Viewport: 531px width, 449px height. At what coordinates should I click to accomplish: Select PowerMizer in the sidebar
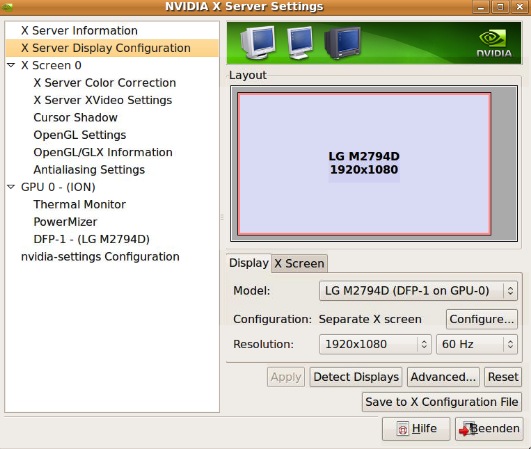(65, 222)
